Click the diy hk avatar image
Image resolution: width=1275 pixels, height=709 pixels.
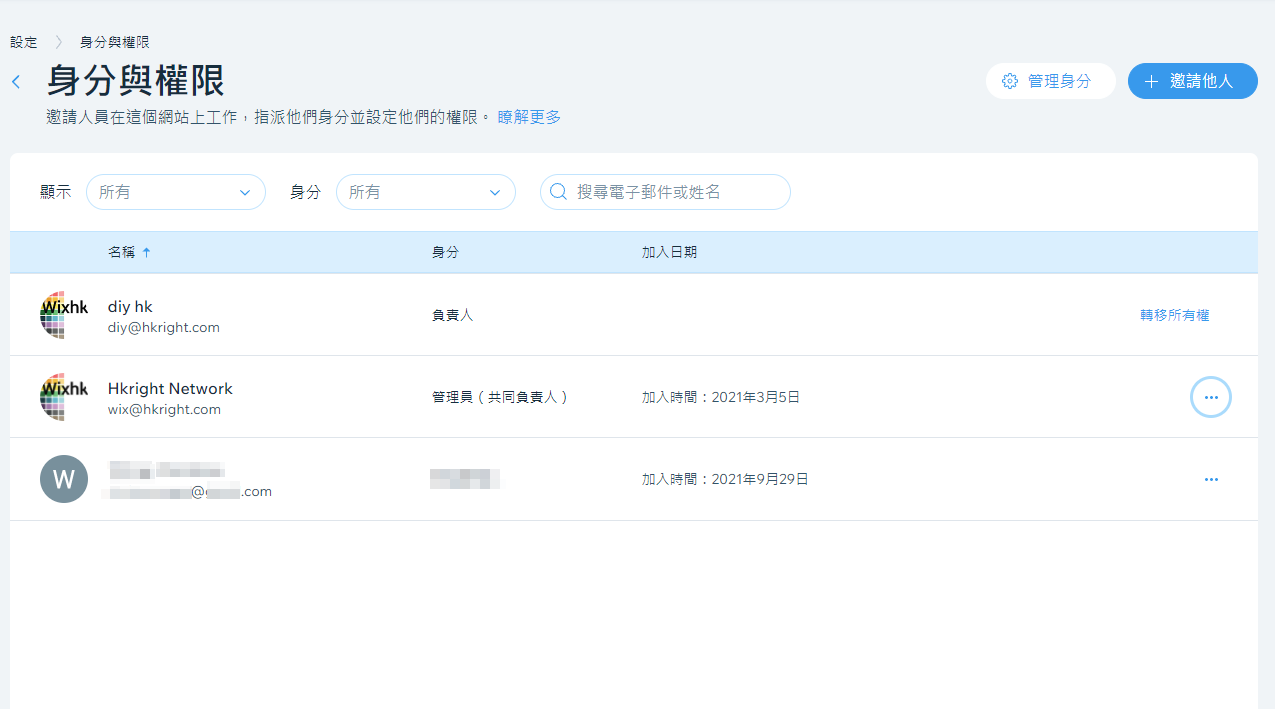64,315
